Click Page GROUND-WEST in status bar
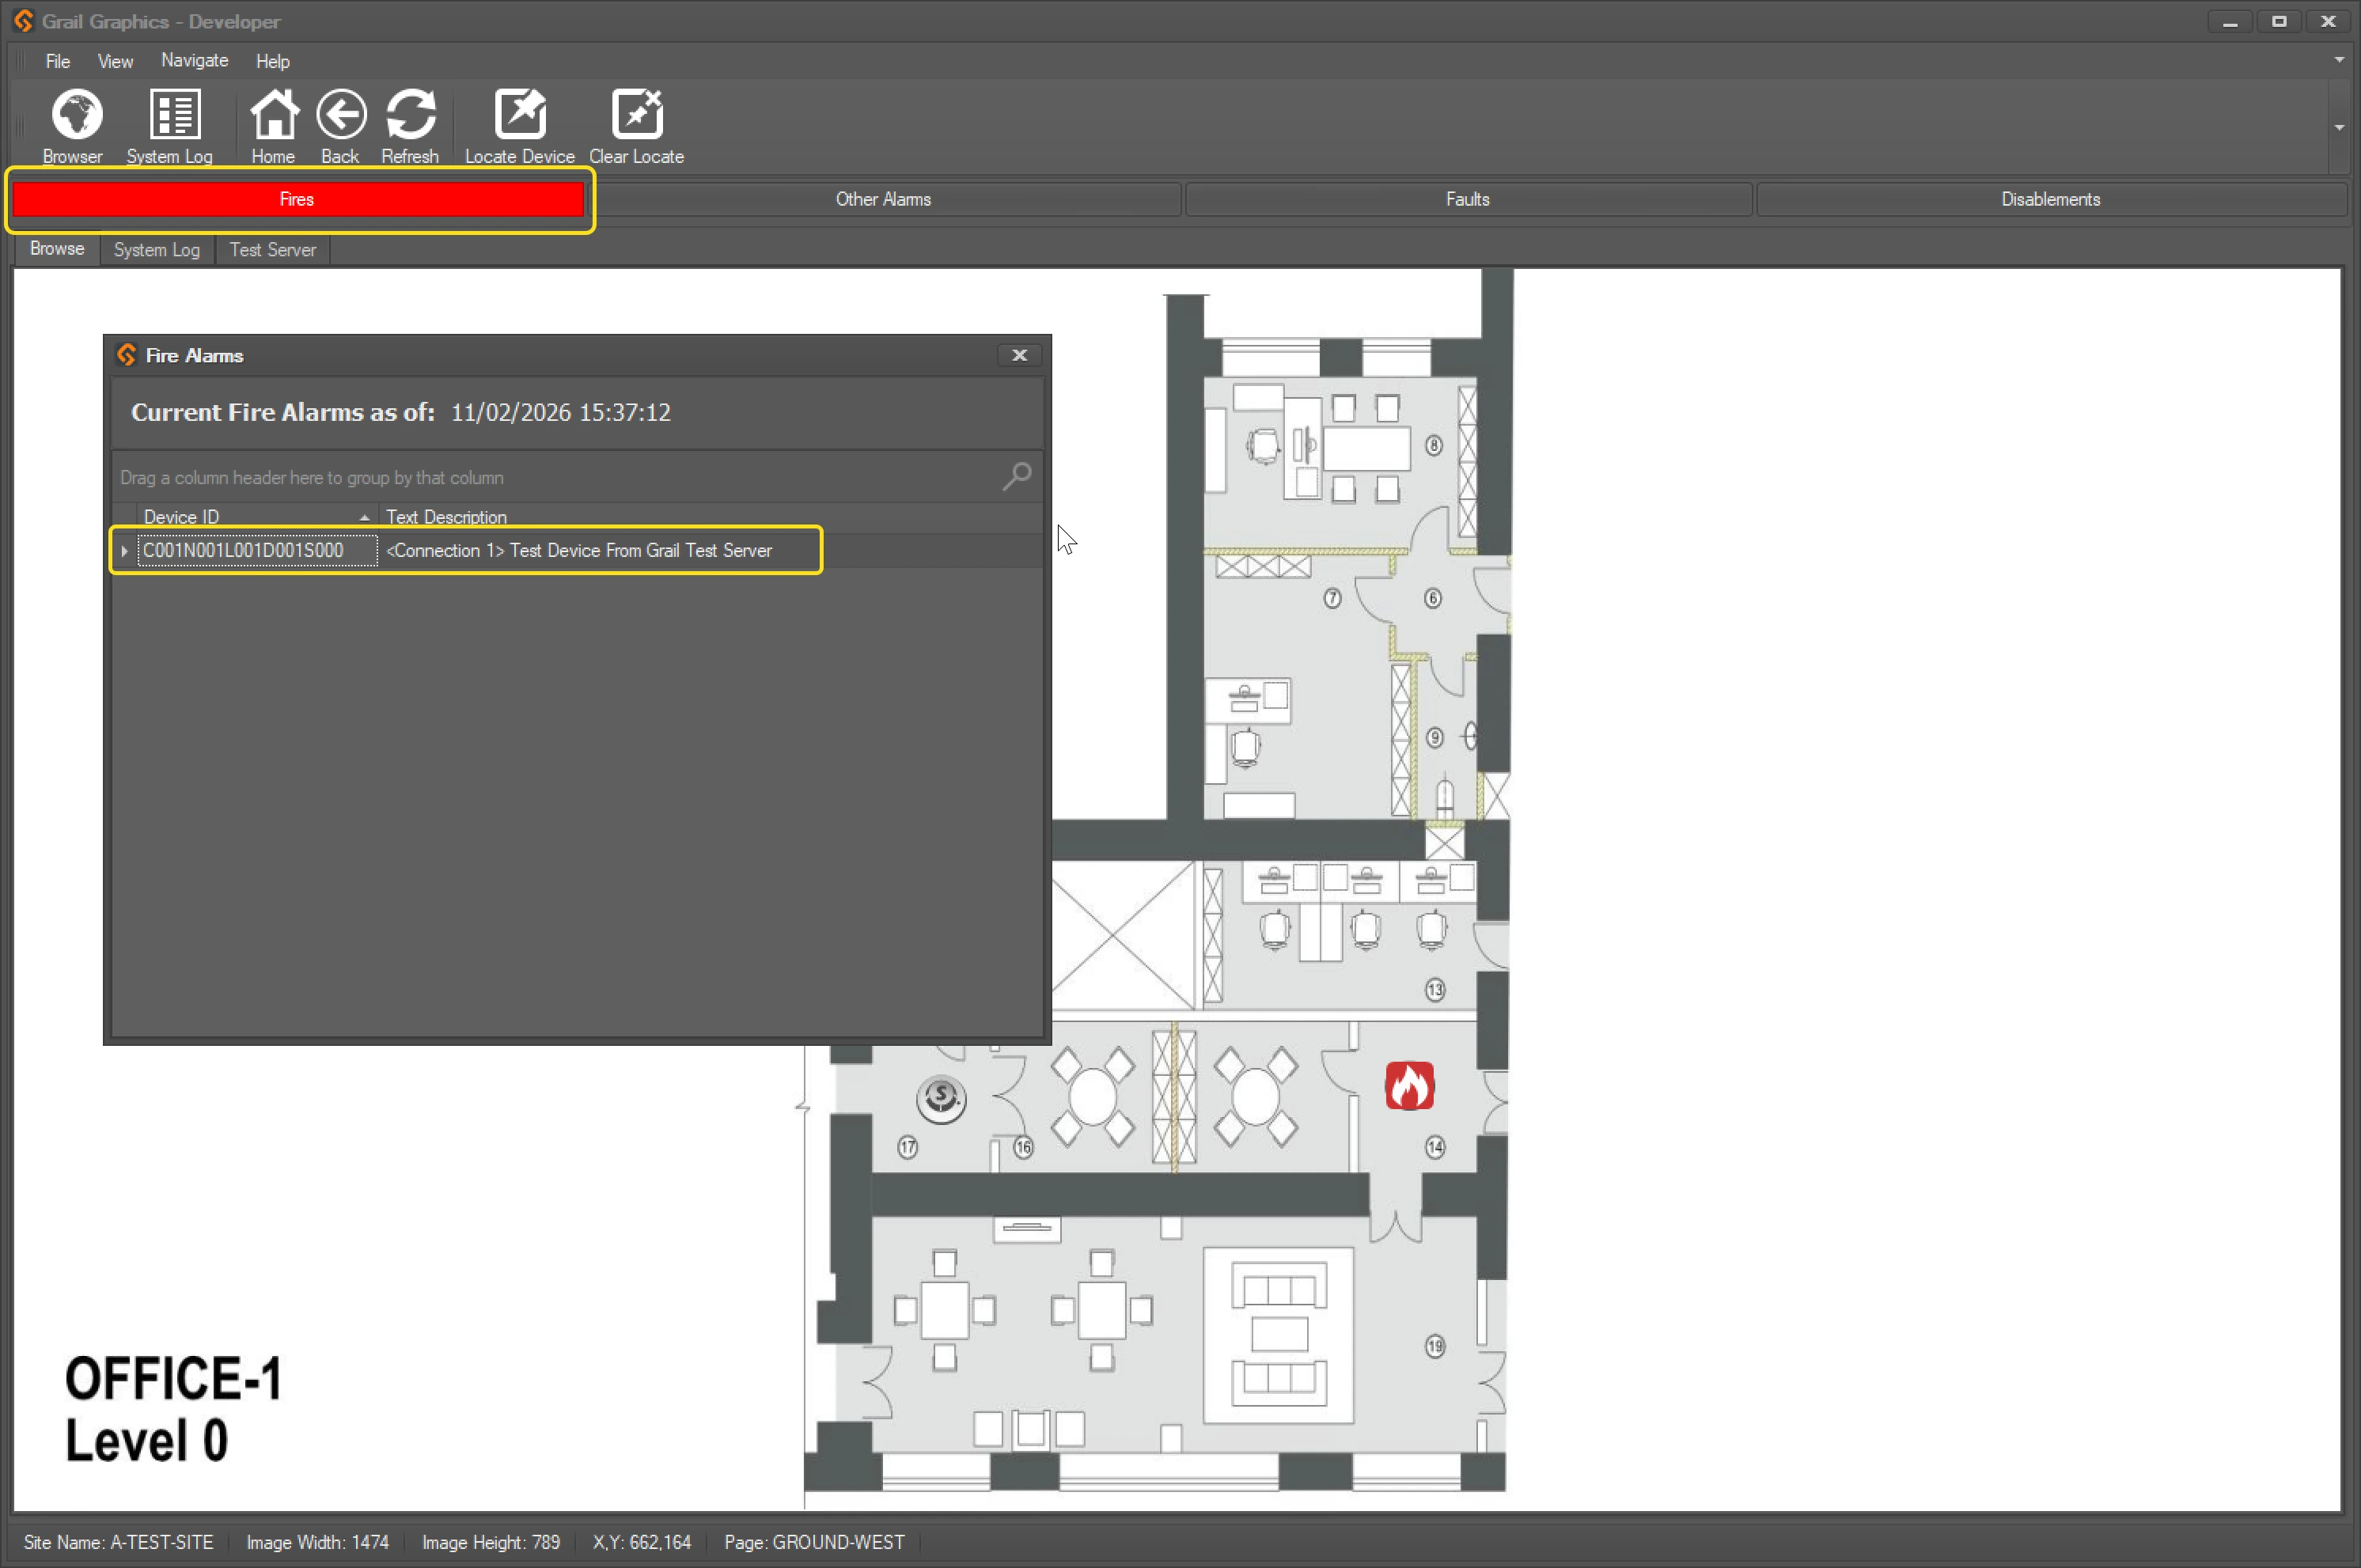The image size is (2361, 1568). 814,1542
